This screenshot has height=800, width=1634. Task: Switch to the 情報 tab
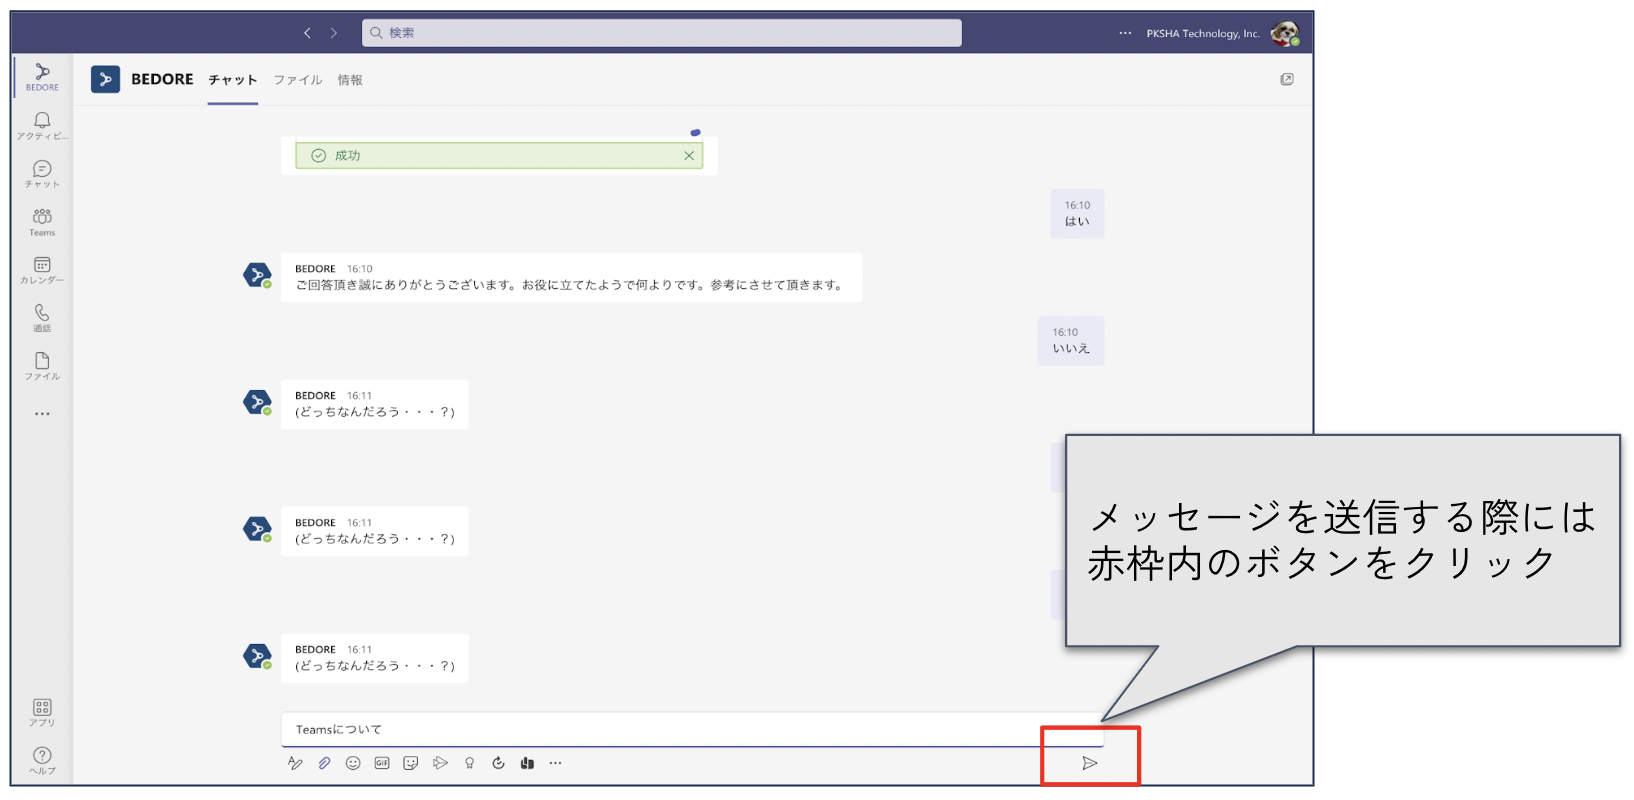(x=350, y=80)
